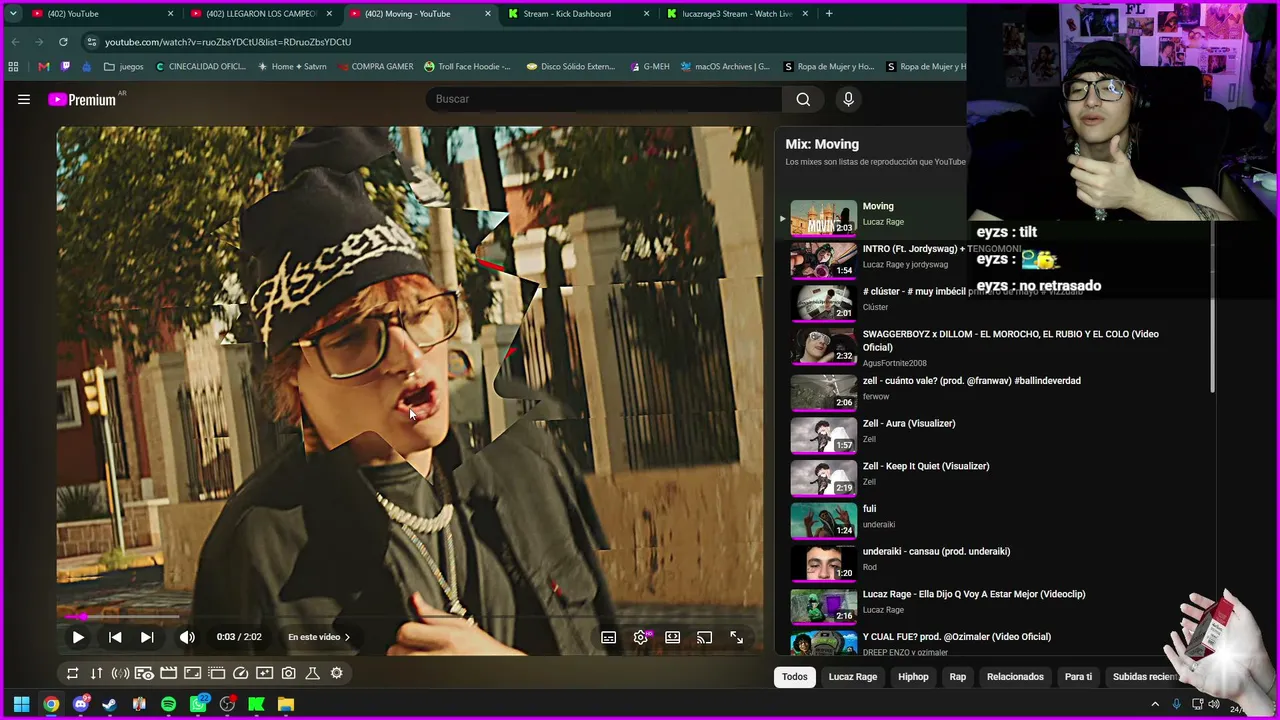This screenshot has width=1280, height=720.
Task: Mute the video player volume
Action: 187,637
